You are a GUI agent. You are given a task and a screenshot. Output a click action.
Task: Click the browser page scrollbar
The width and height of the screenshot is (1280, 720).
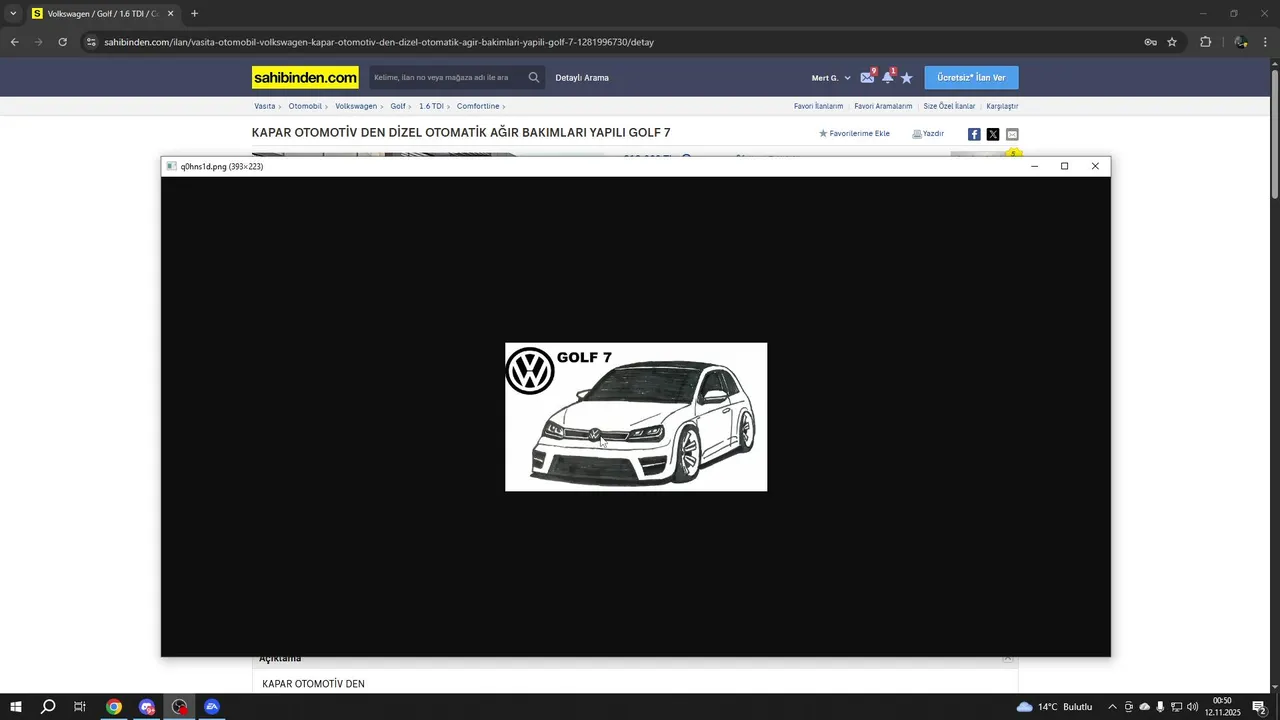(1274, 133)
